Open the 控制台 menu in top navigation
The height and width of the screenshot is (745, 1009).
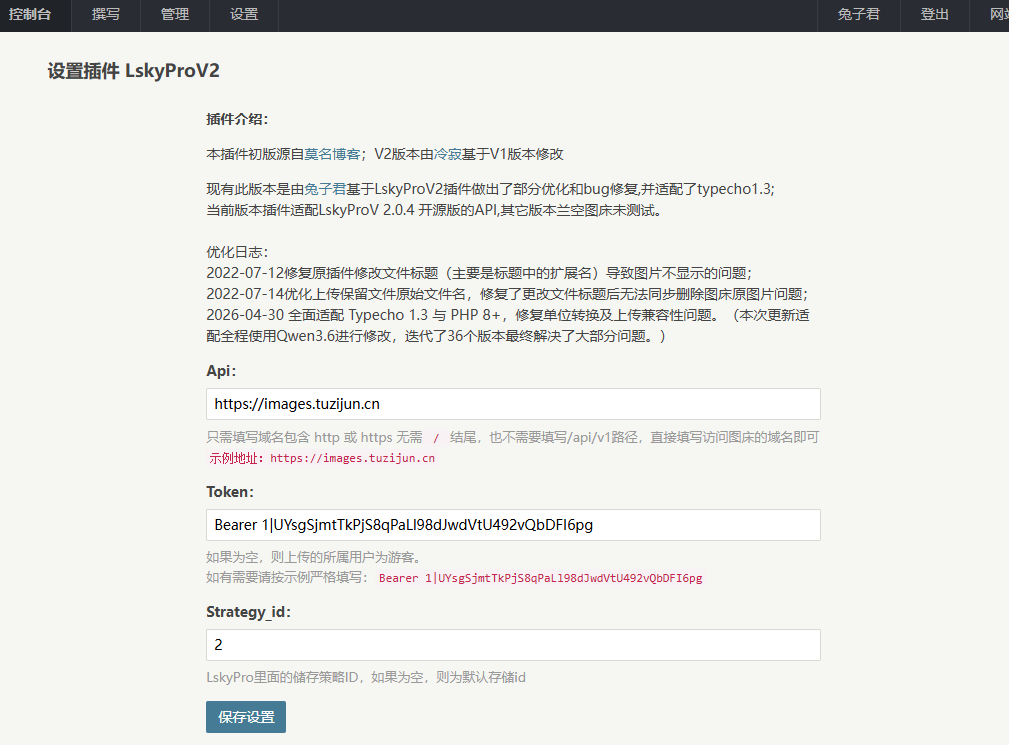[x=30, y=14]
